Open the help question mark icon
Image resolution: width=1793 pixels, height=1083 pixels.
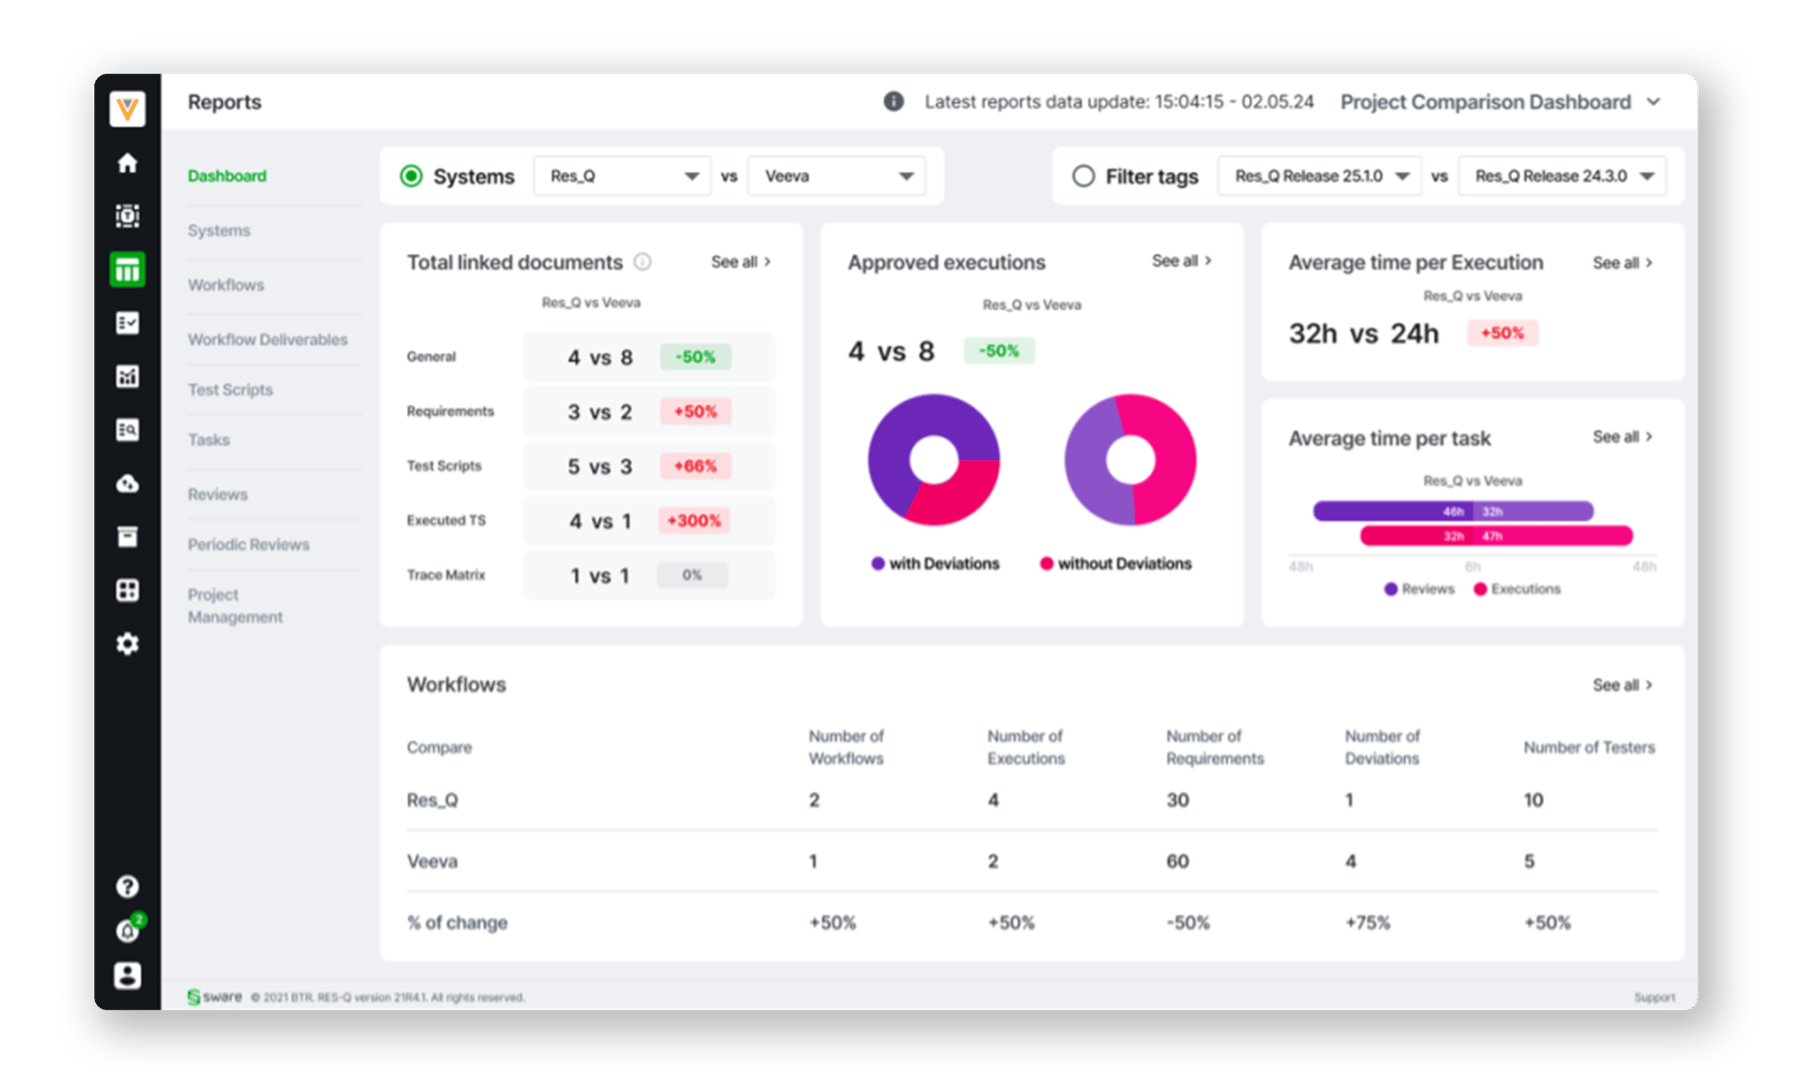[x=127, y=886]
